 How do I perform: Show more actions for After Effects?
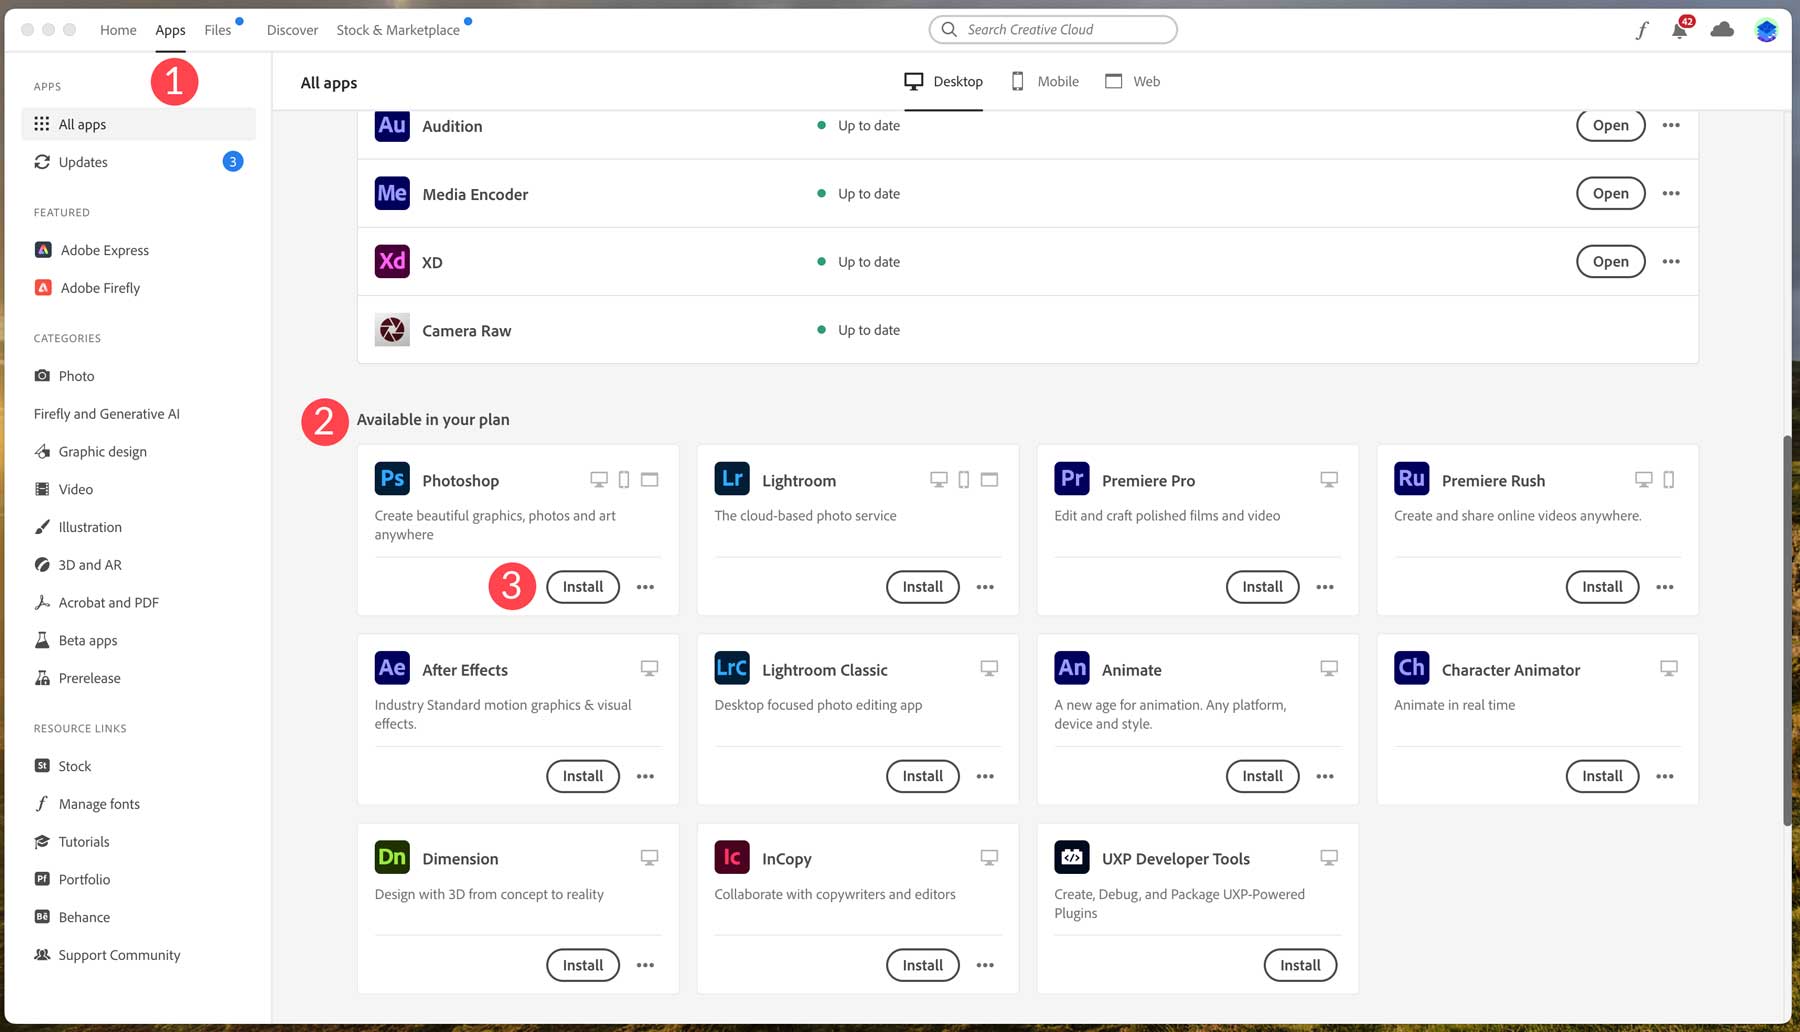click(645, 776)
